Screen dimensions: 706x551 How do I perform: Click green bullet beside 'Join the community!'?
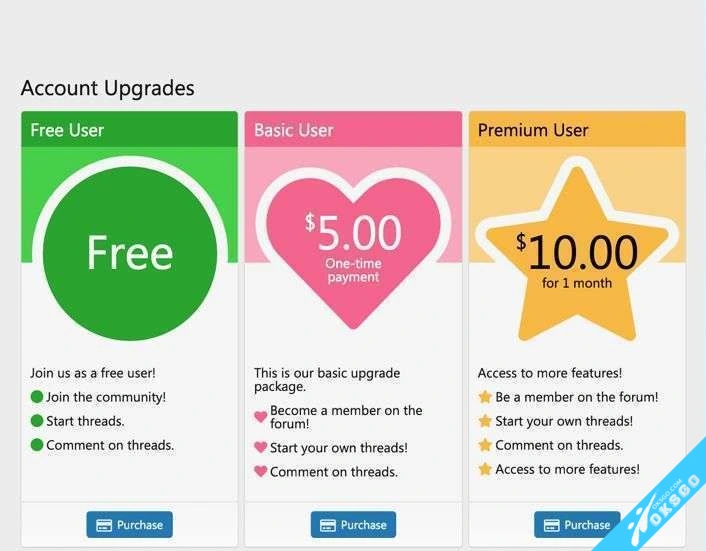point(37,397)
